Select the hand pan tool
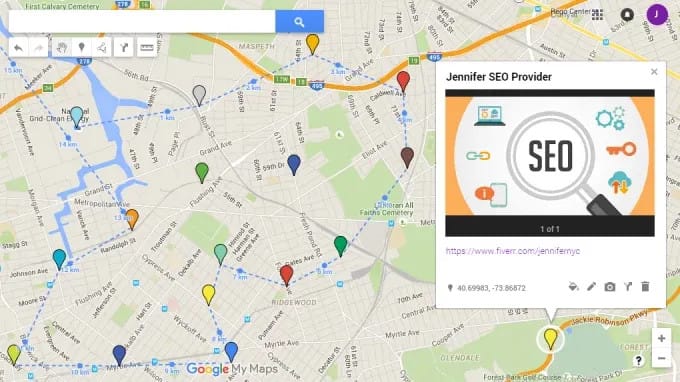 point(62,48)
